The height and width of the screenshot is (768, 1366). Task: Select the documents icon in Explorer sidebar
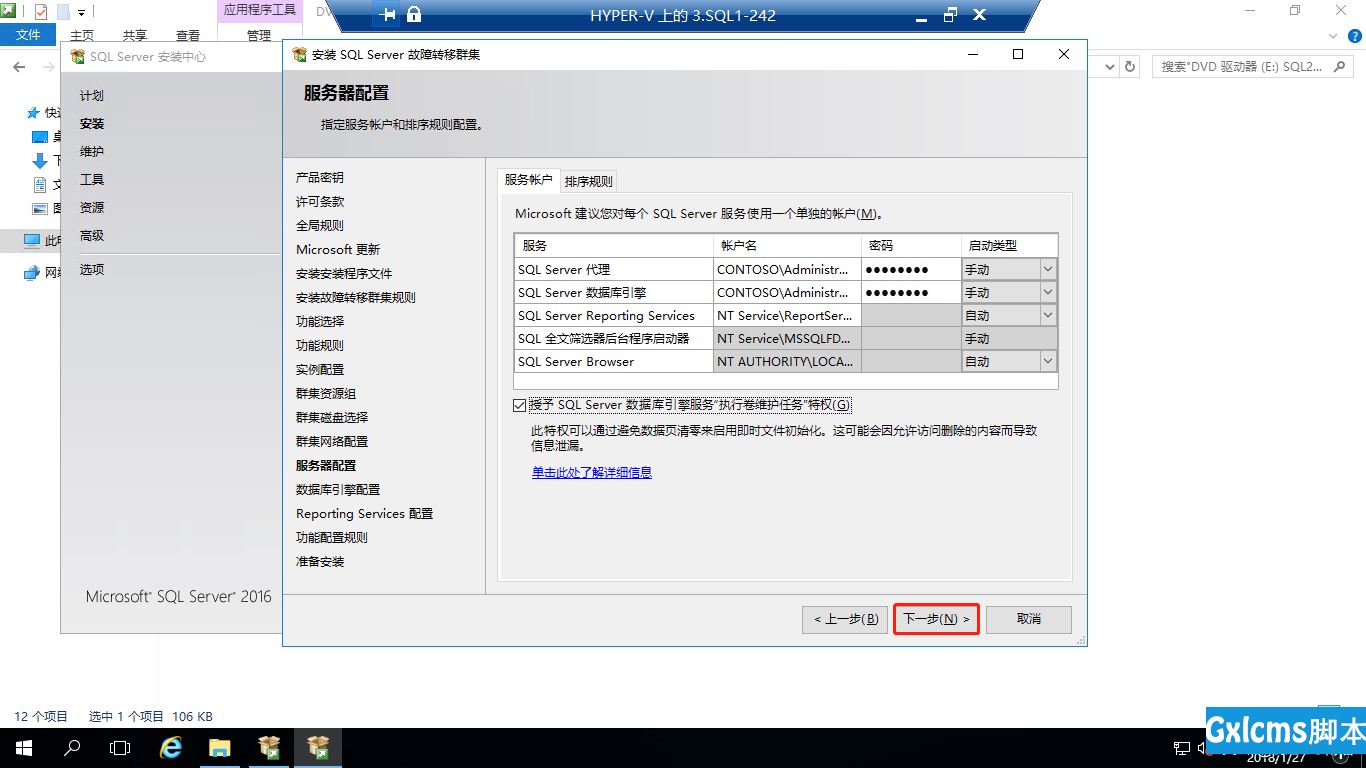pyautogui.click(x=40, y=185)
